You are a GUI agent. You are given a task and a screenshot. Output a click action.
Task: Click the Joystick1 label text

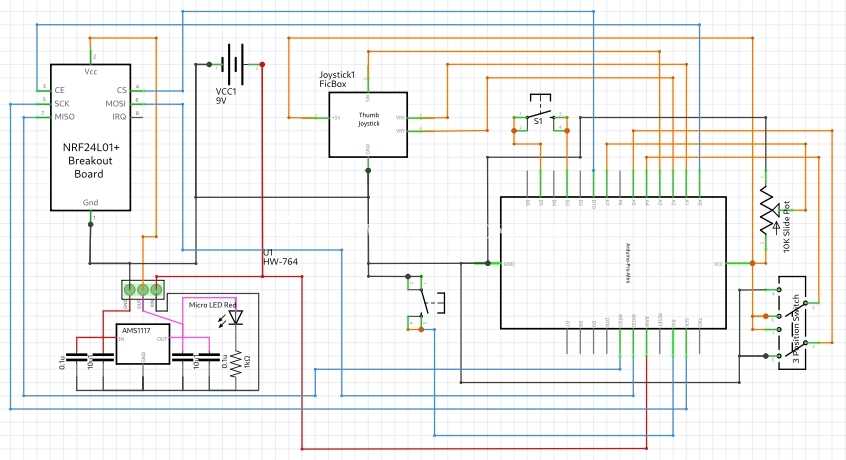click(x=337, y=75)
